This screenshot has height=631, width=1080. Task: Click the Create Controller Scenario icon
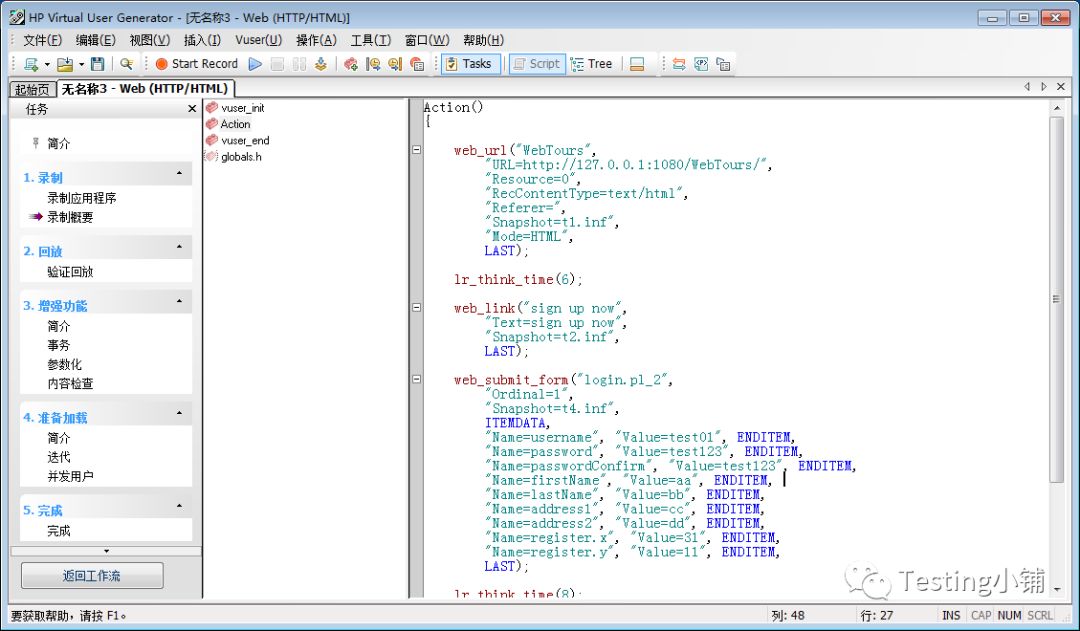point(351,64)
